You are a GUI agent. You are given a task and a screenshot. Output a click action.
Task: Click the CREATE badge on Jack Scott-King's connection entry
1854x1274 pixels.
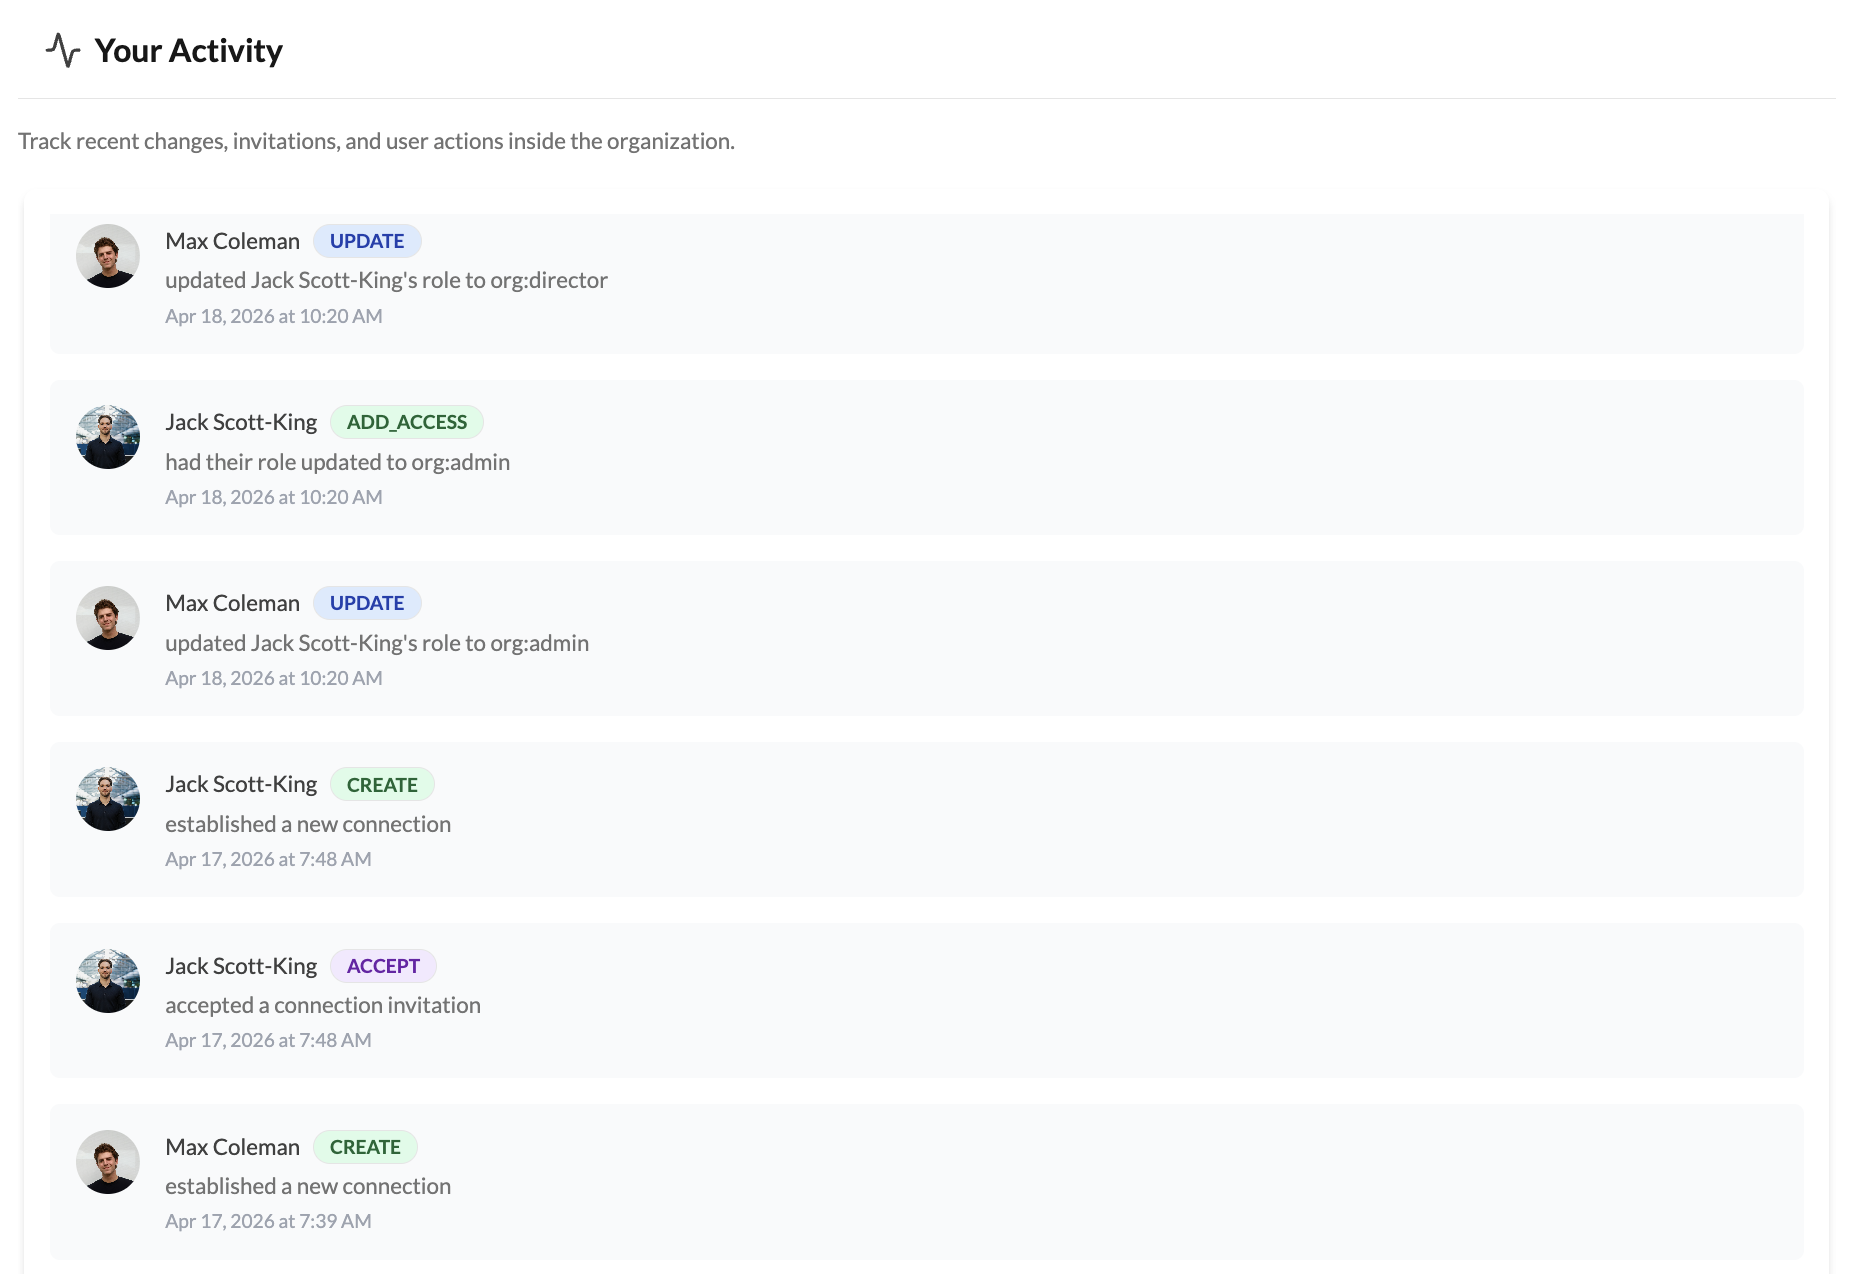[382, 784]
